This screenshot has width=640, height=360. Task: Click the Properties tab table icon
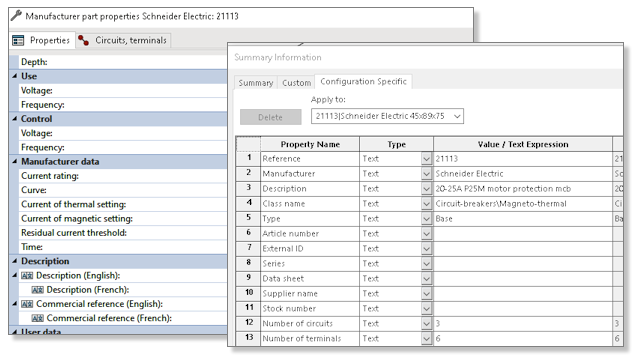click(x=18, y=40)
